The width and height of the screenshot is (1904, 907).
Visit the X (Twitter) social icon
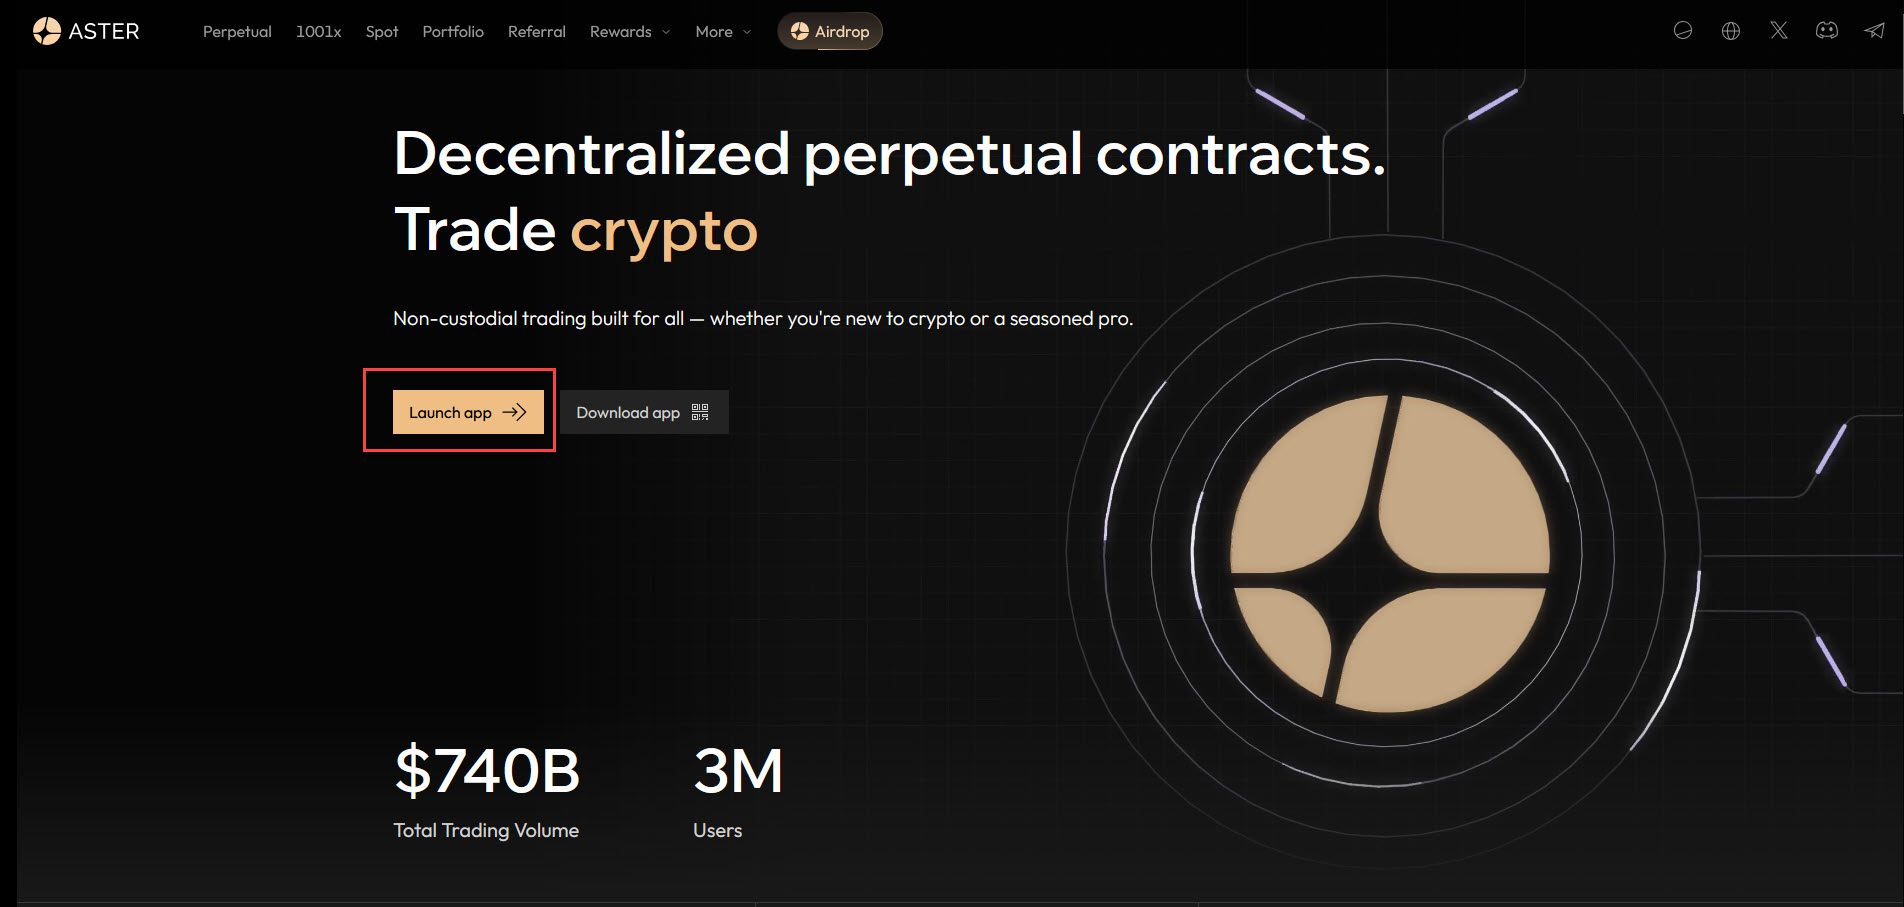pos(1779,31)
